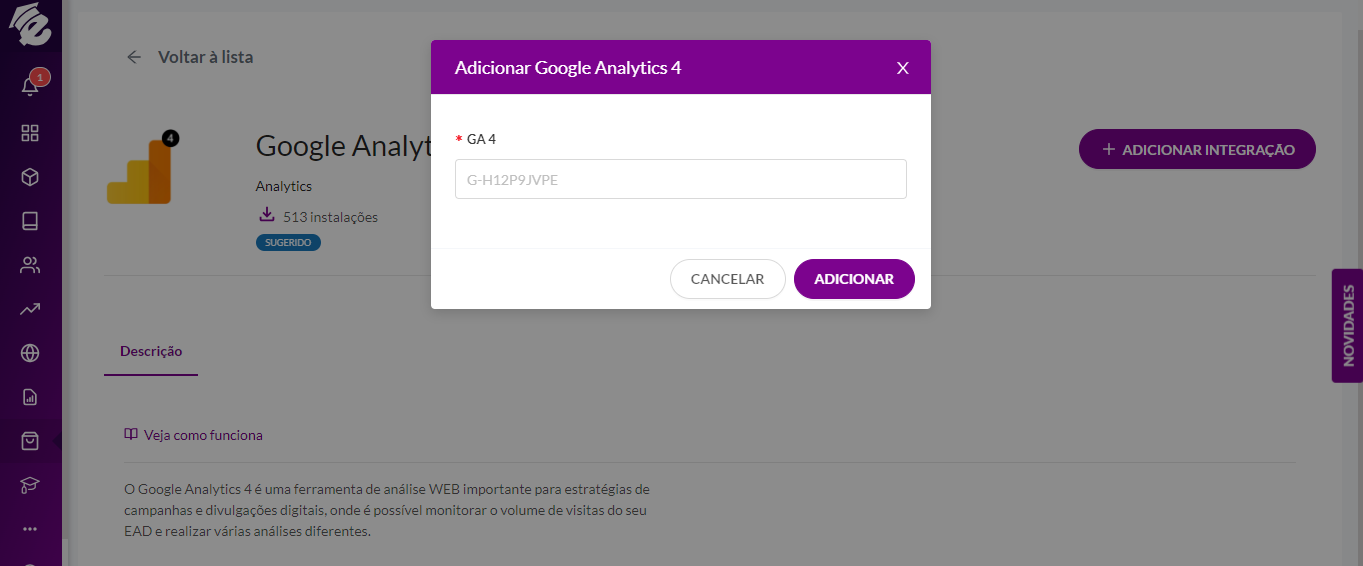Open the more options ellipsis in sidebar
The image size is (1363, 566).
[30, 528]
